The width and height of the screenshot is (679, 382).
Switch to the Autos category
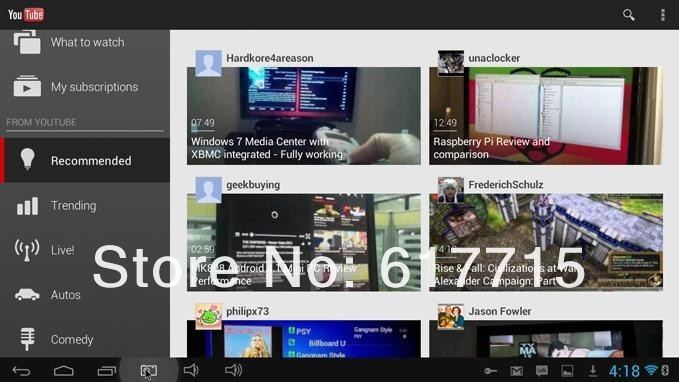point(85,295)
